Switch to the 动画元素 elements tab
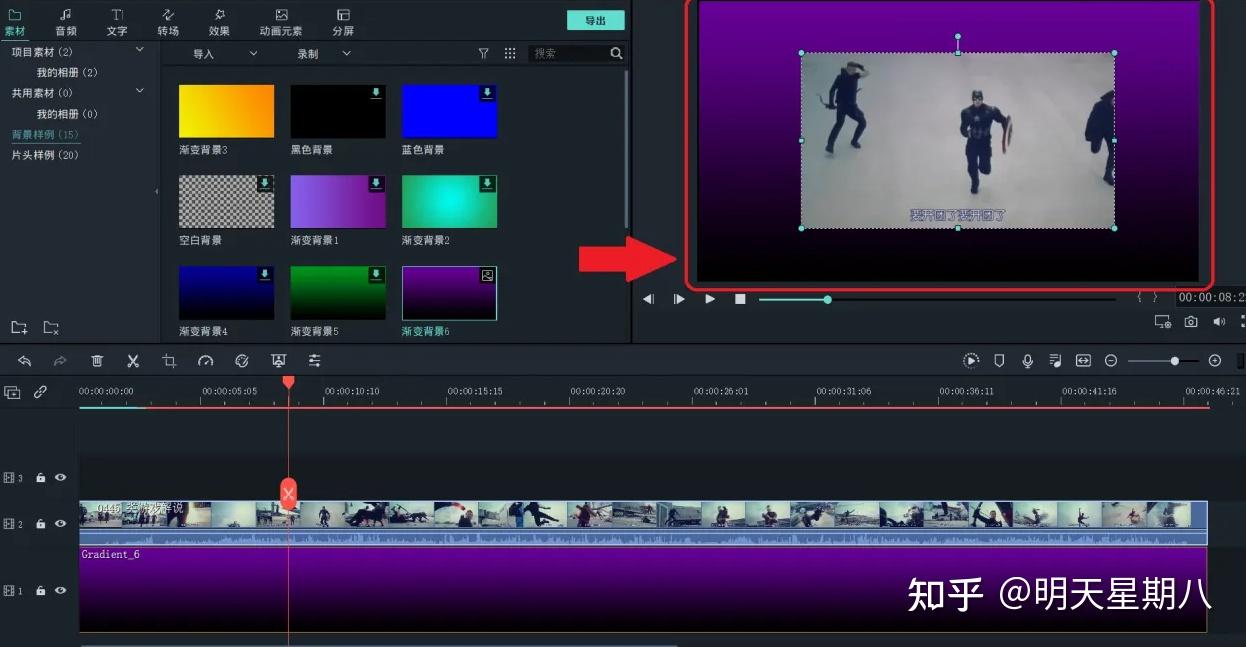The width and height of the screenshot is (1246, 647). click(281, 22)
